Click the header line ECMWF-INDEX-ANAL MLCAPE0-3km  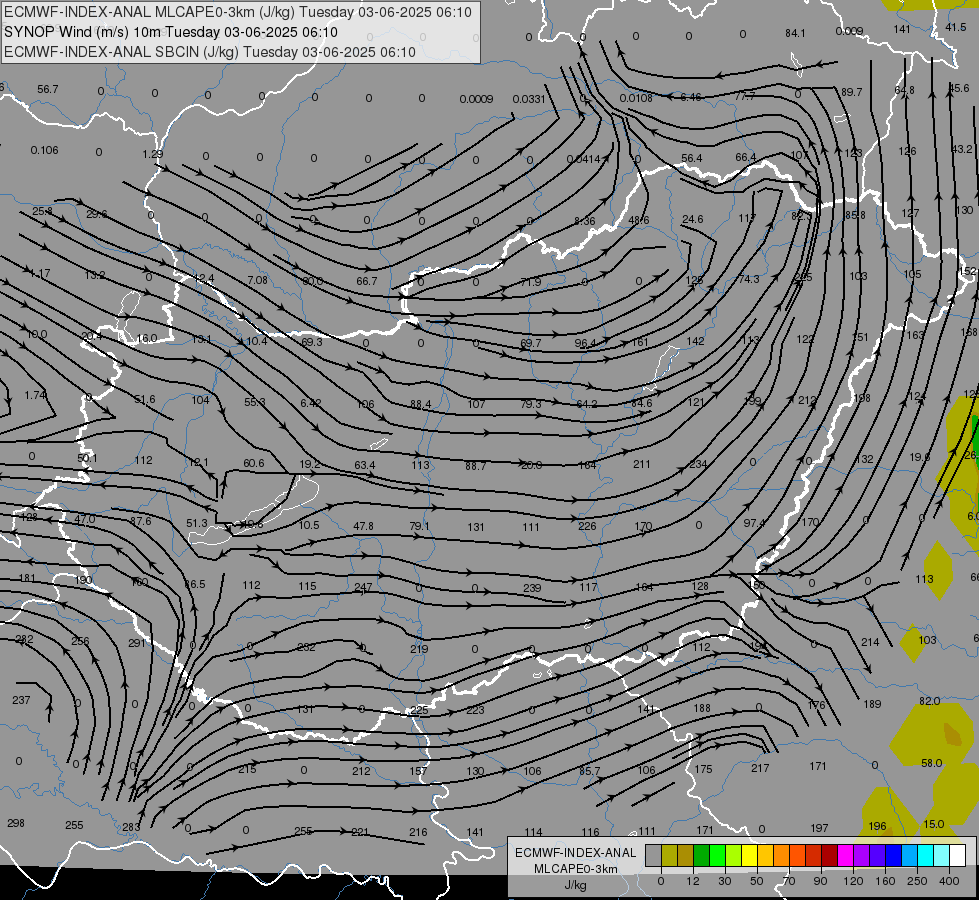pos(238,12)
